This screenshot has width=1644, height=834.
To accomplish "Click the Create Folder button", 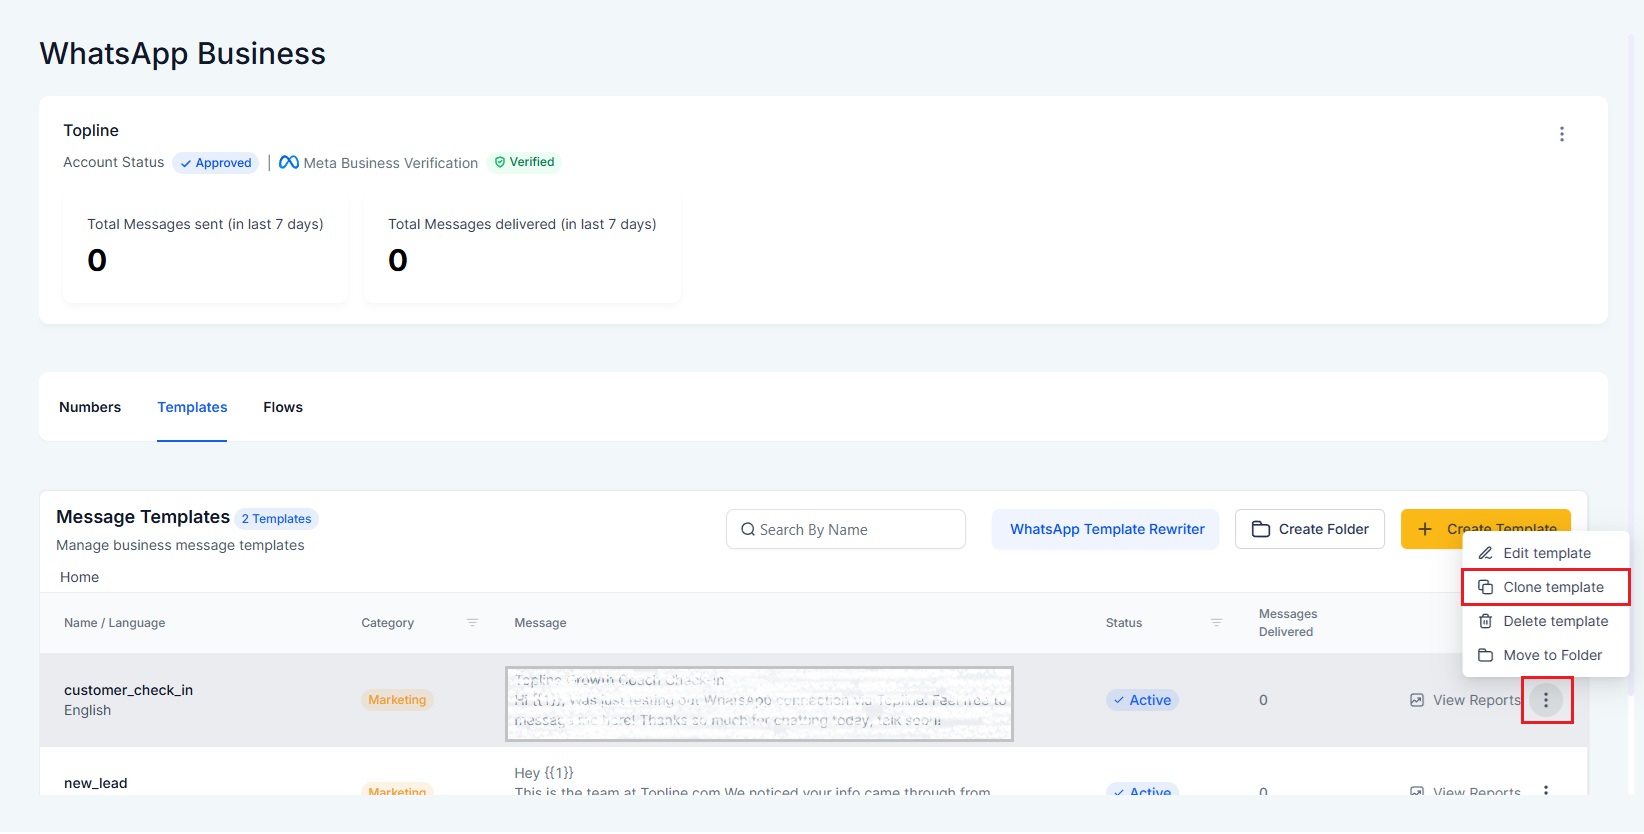I will click(1310, 529).
